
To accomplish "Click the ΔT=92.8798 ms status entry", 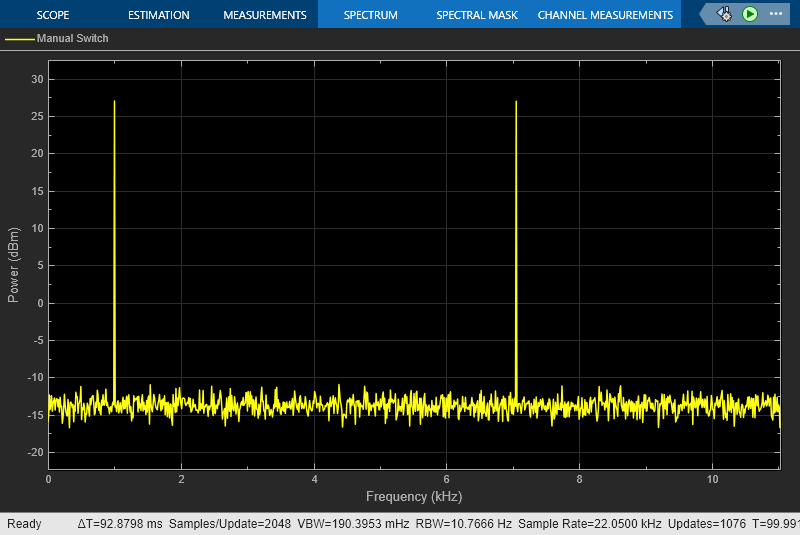I will 120,524.
